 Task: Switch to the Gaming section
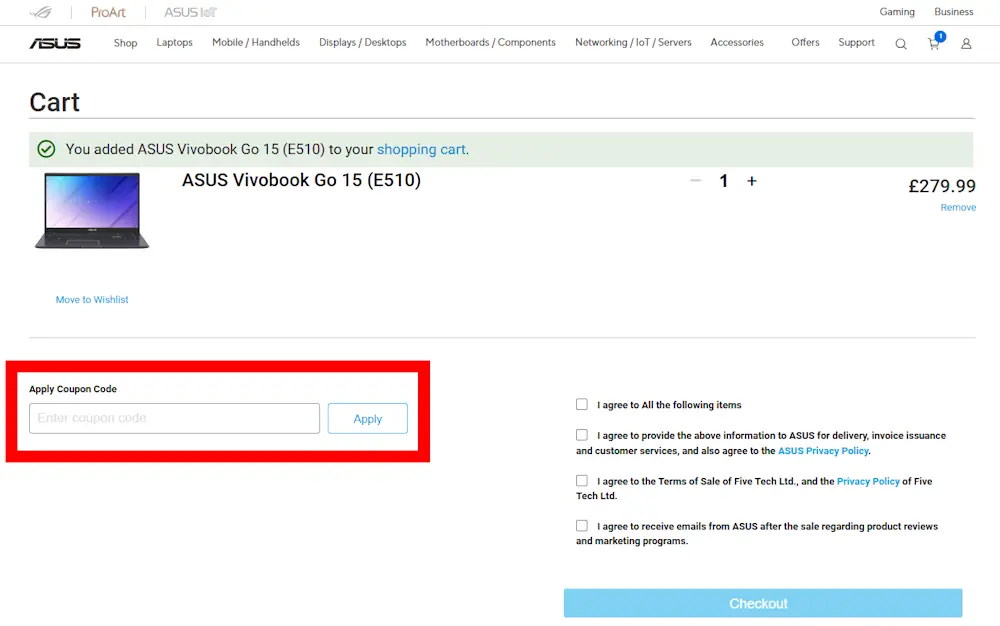click(897, 12)
